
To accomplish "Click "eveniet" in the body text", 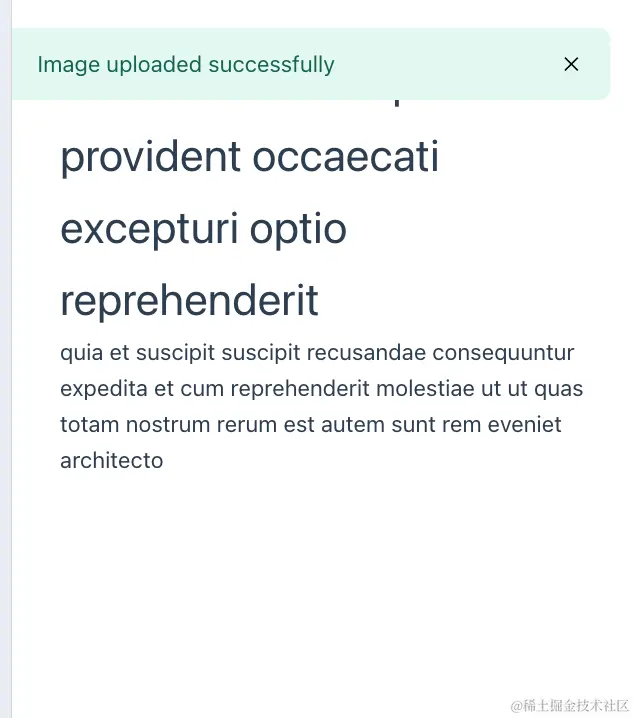I will tap(525, 425).
